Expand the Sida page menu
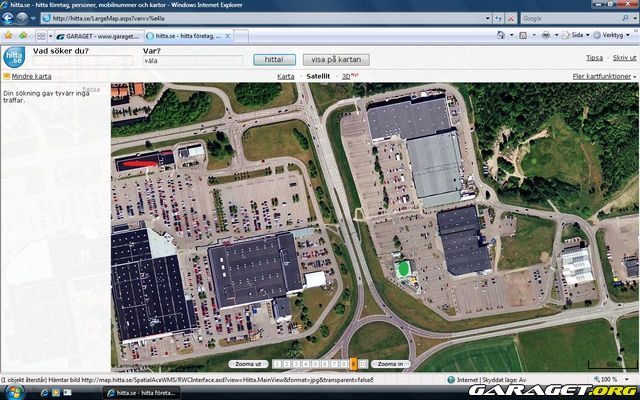 coord(575,35)
